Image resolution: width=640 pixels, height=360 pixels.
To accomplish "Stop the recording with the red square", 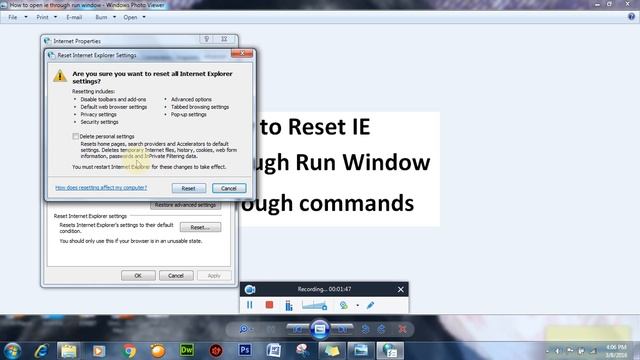I will point(269,305).
